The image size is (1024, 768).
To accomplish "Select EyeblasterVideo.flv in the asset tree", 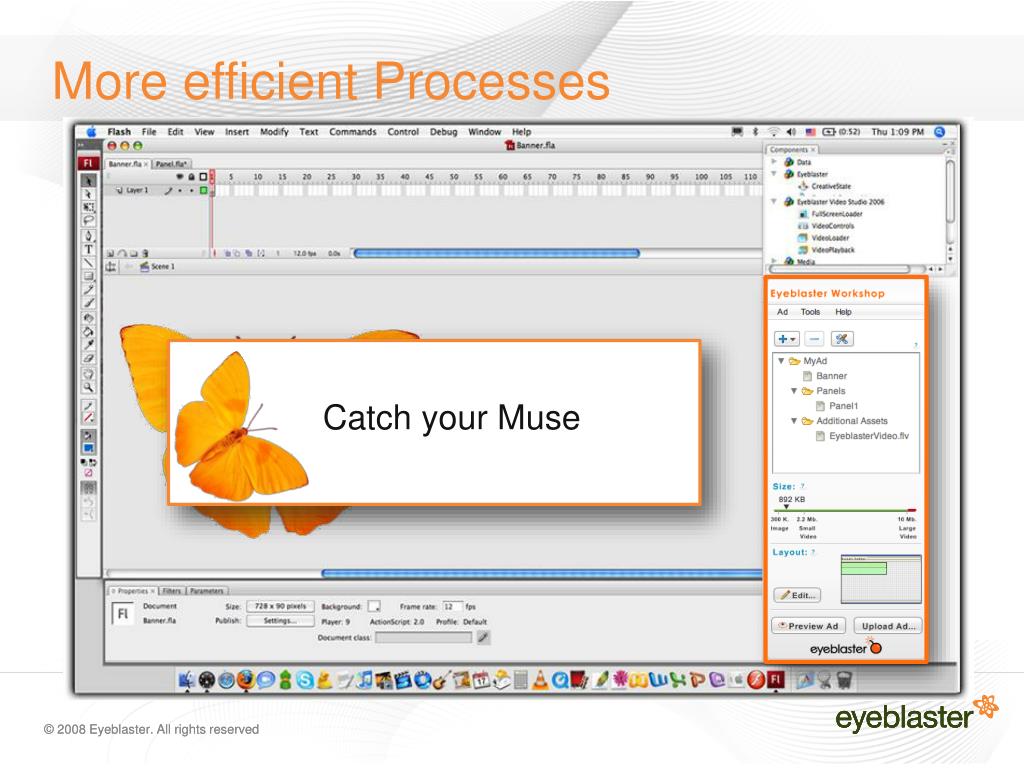I will (869, 436).
